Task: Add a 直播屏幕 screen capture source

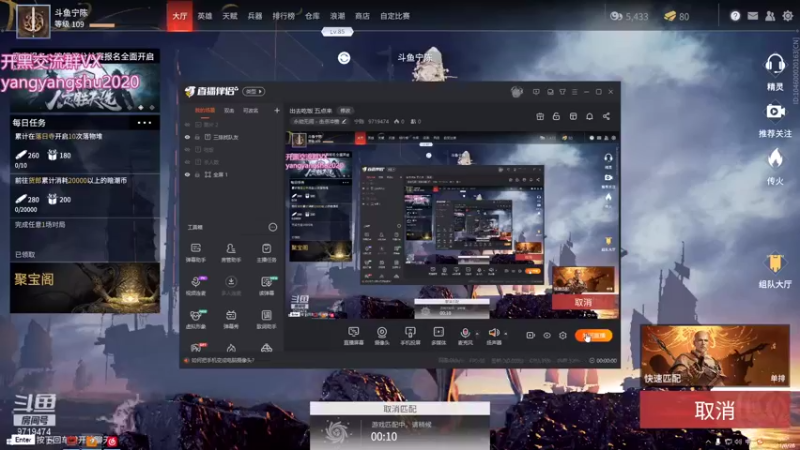Action: pyautogui.click(x=353, y=336)
